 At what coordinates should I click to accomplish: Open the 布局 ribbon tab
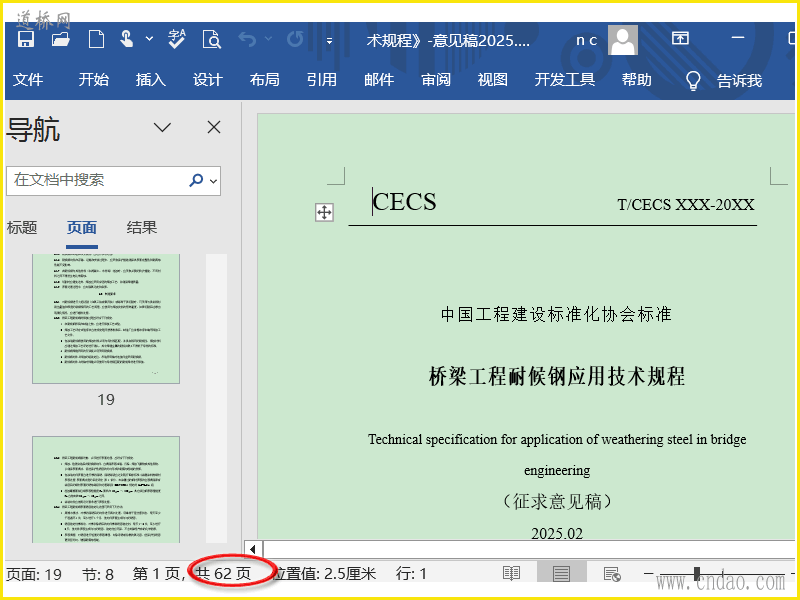(264, 80)
